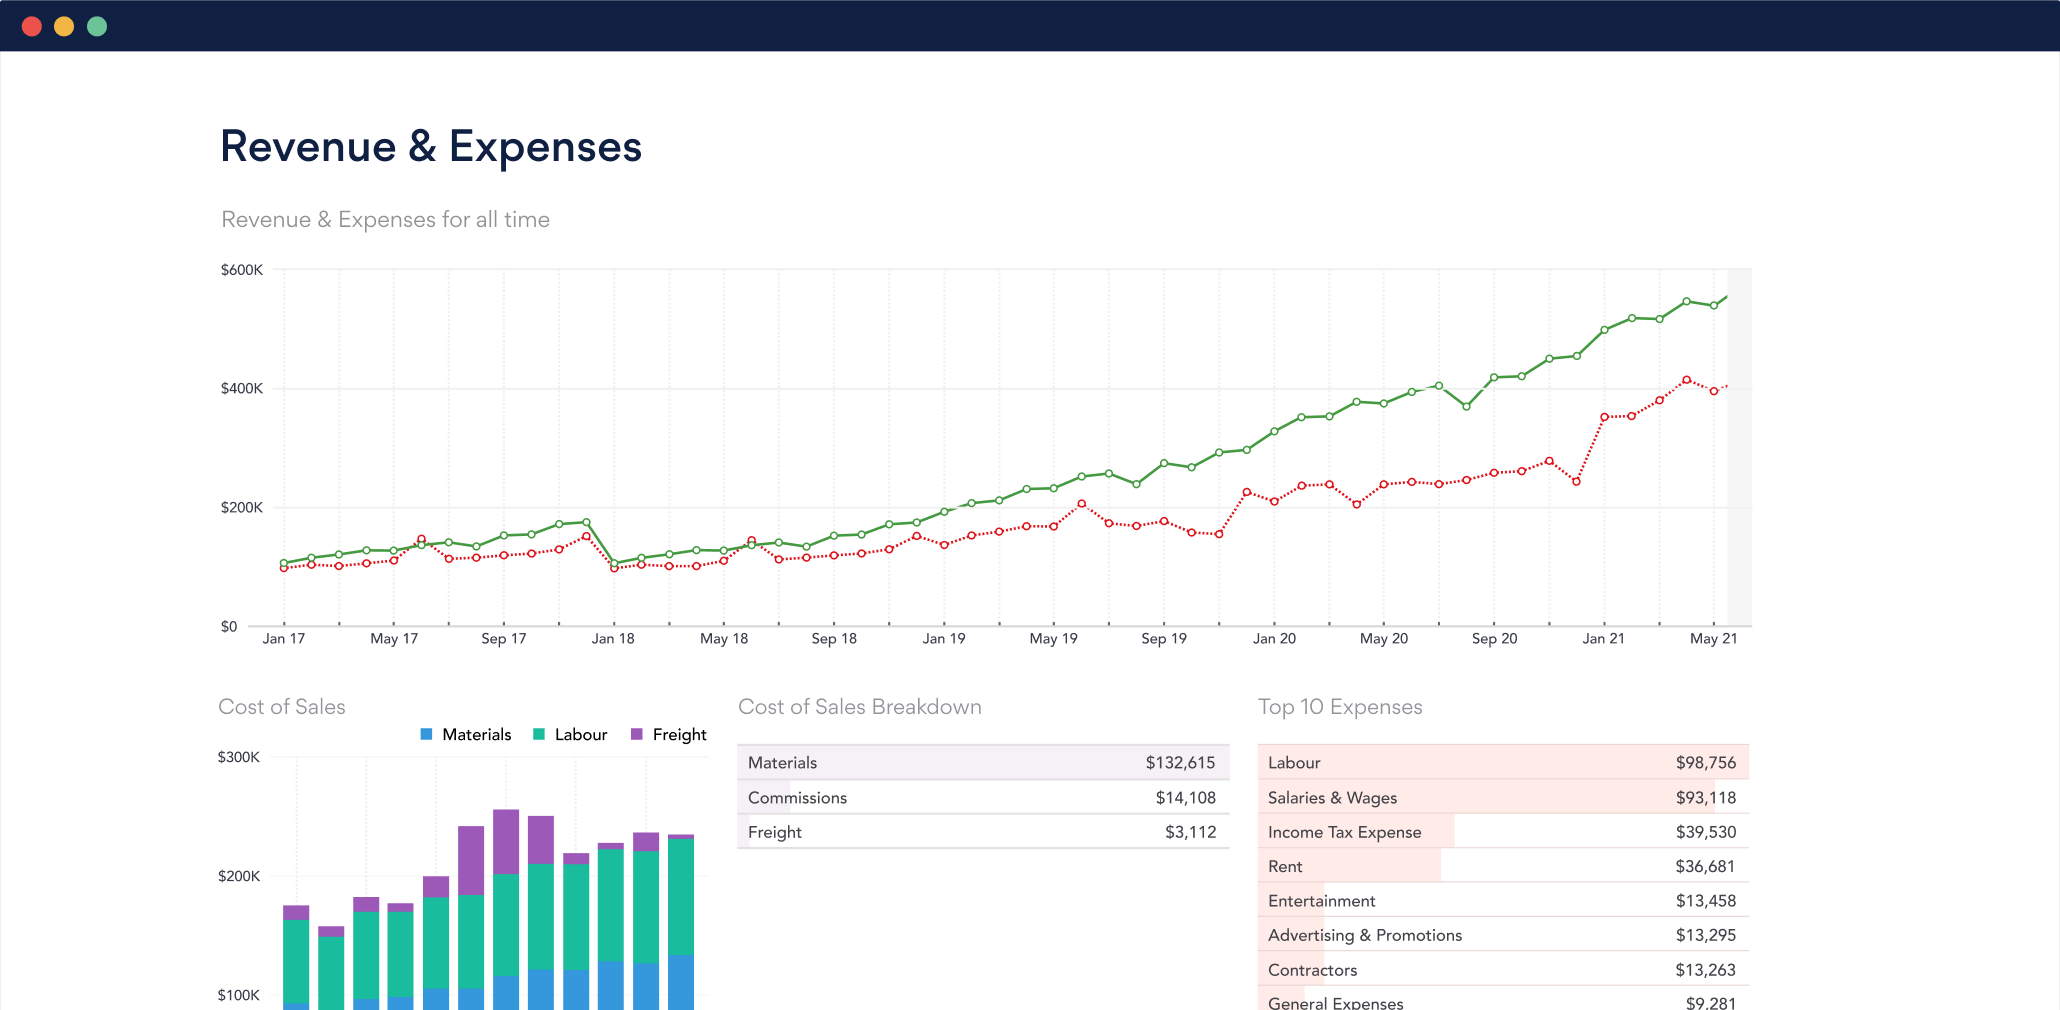Click the Top 10 Expenses heading
Screen dimensions: 2060x1010
click(x=1340, y=707)
